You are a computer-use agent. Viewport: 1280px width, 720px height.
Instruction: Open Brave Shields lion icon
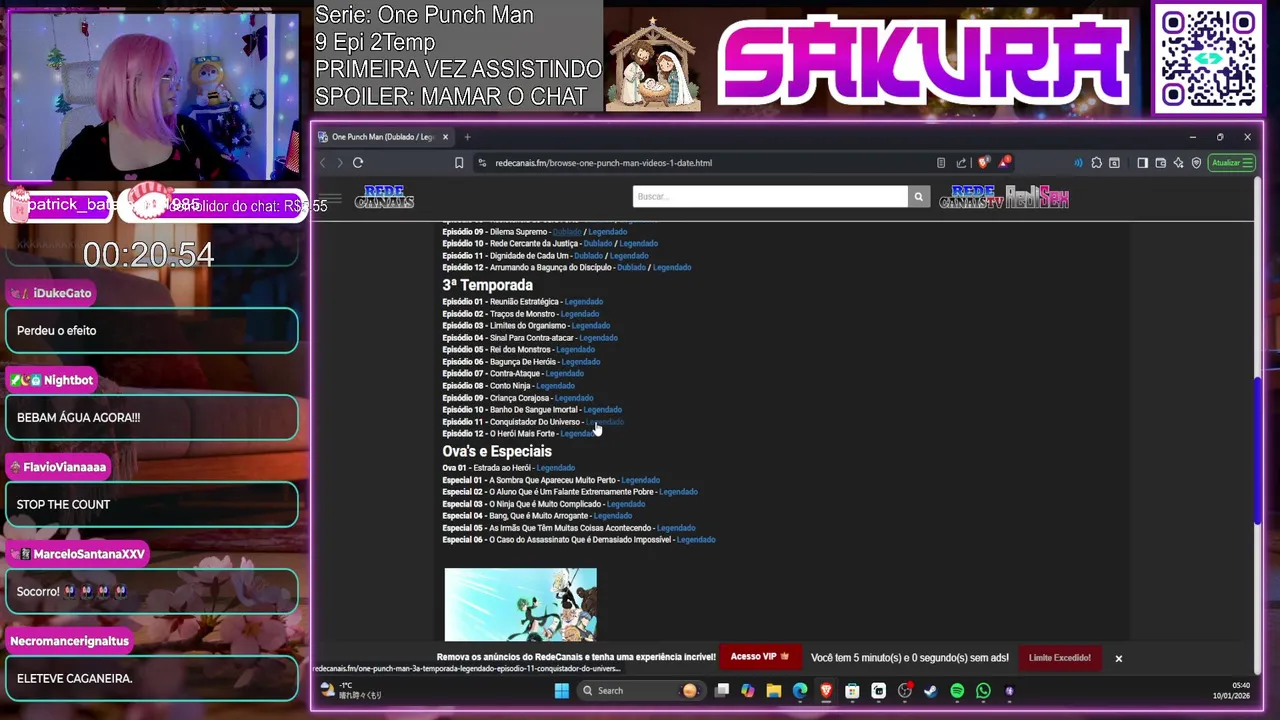(x=984, y=163)
